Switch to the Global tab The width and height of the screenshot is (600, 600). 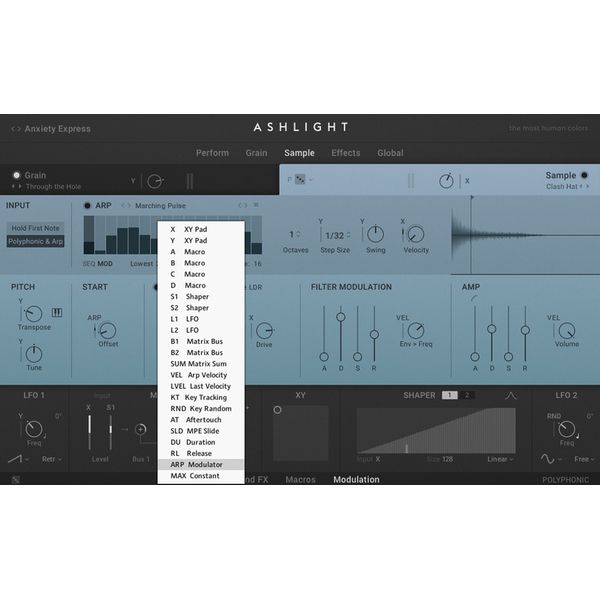click(390, 153)
